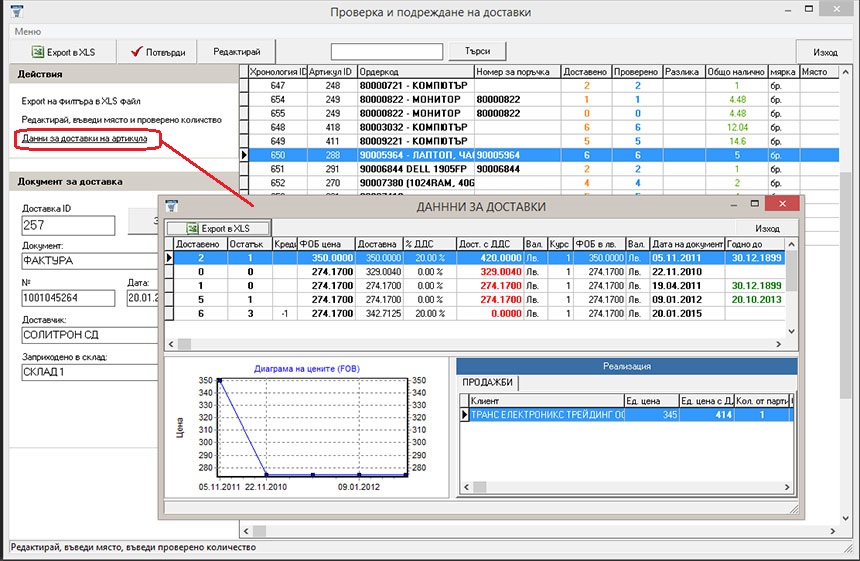Select delivery row dated 19.04.2011
The height and width of the screenshot is (561, 860).
pos(476,286)
